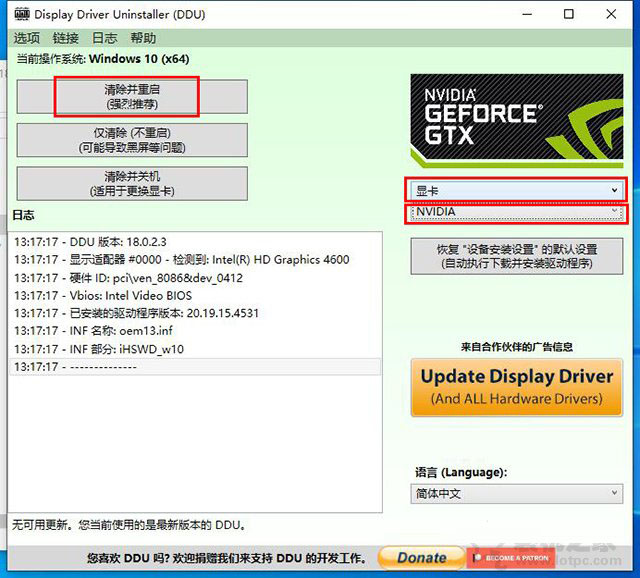Open the 链接 menu
Screen dimensions: 640x578
pyautogui.click(x=66, y=38)
